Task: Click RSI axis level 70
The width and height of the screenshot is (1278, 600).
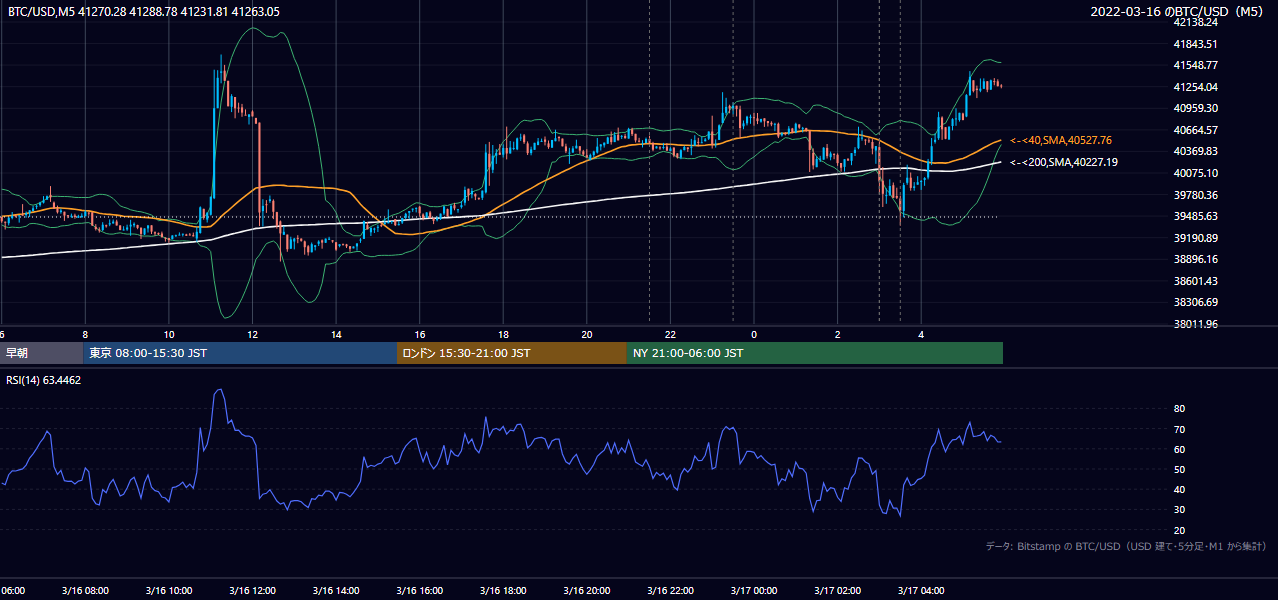Action: coord(1179,429)
